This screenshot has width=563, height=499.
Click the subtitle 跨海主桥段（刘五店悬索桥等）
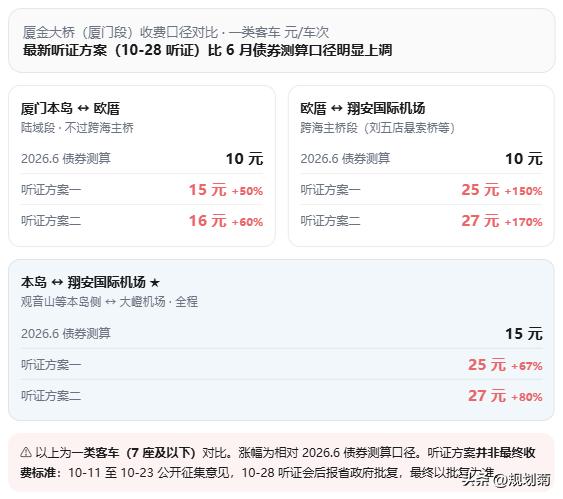(x=378, y=127)
